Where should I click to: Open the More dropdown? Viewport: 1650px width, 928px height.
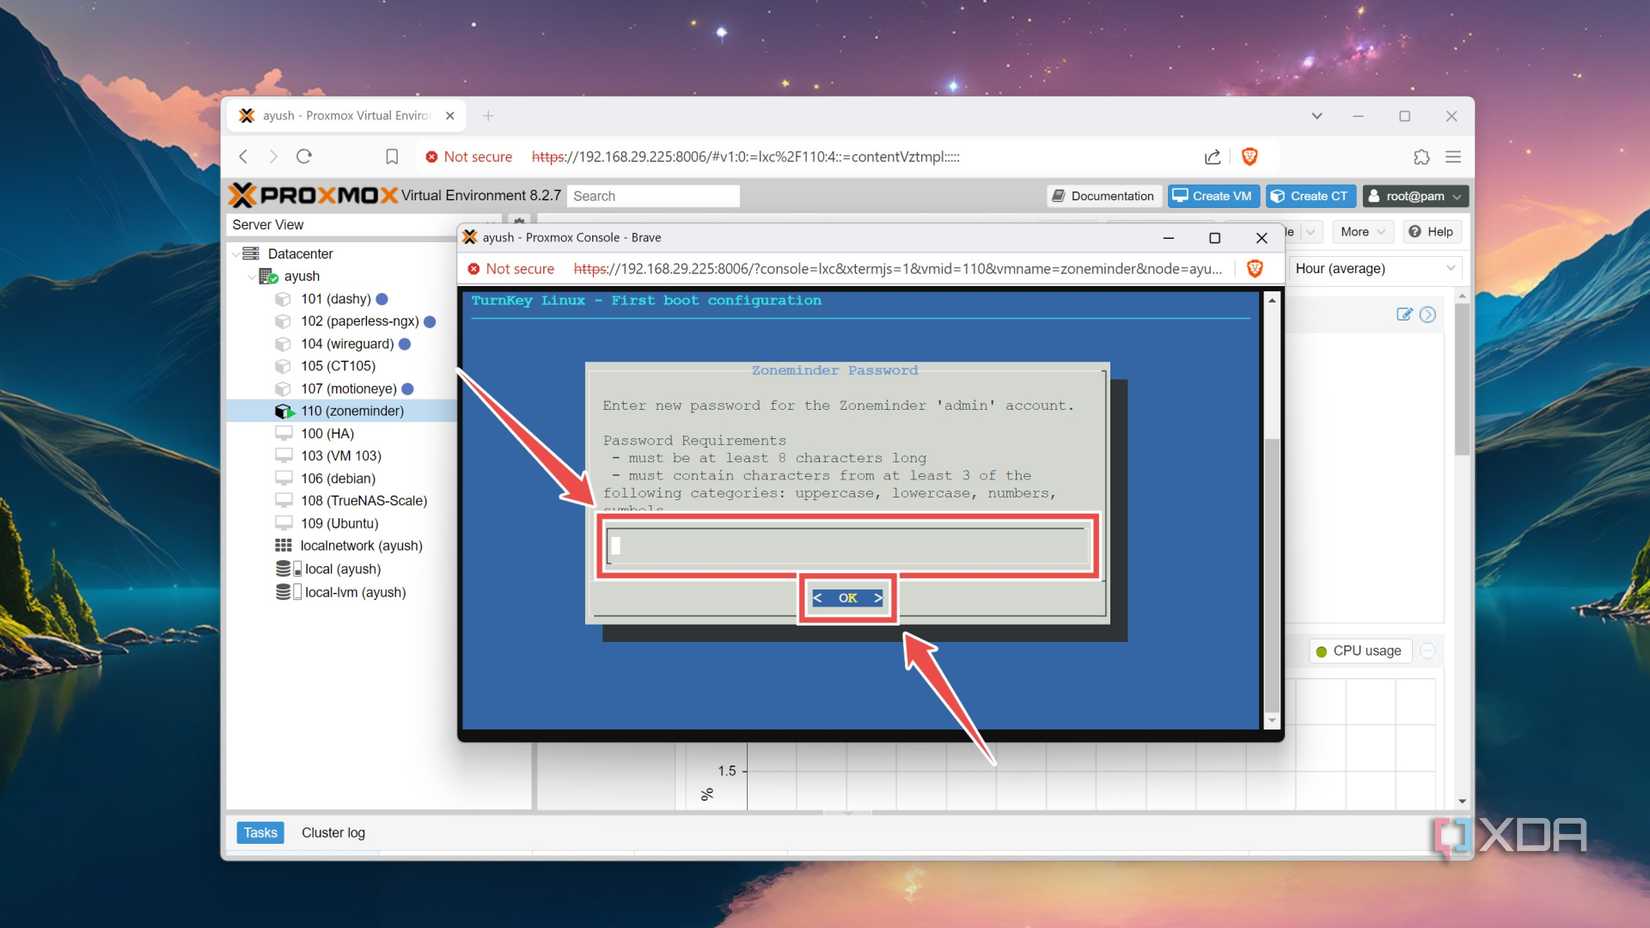pos(1362,232)
